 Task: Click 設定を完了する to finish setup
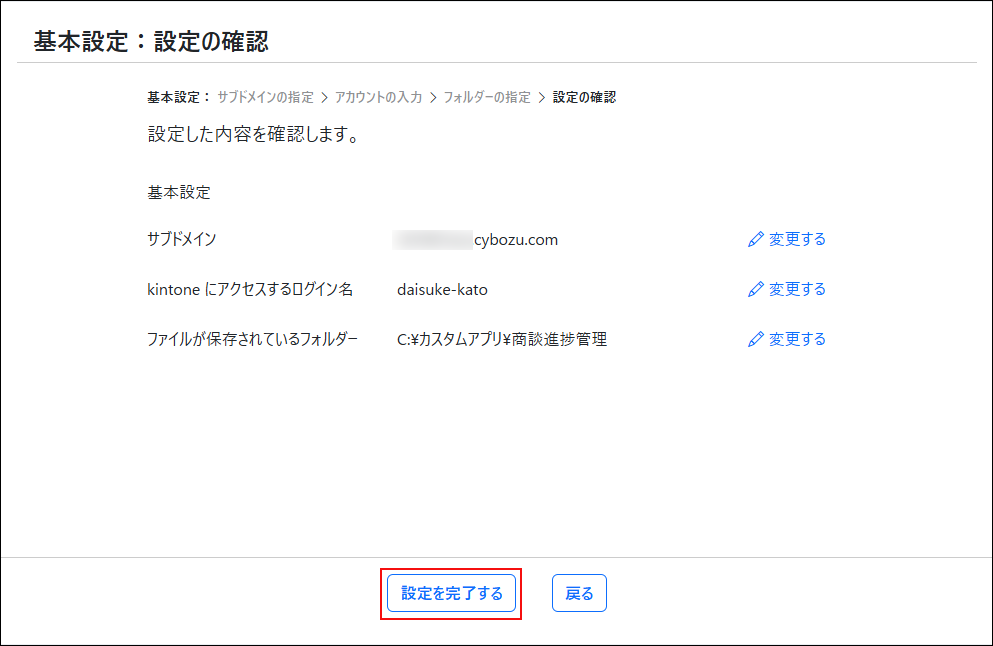[x=450, y=593]
